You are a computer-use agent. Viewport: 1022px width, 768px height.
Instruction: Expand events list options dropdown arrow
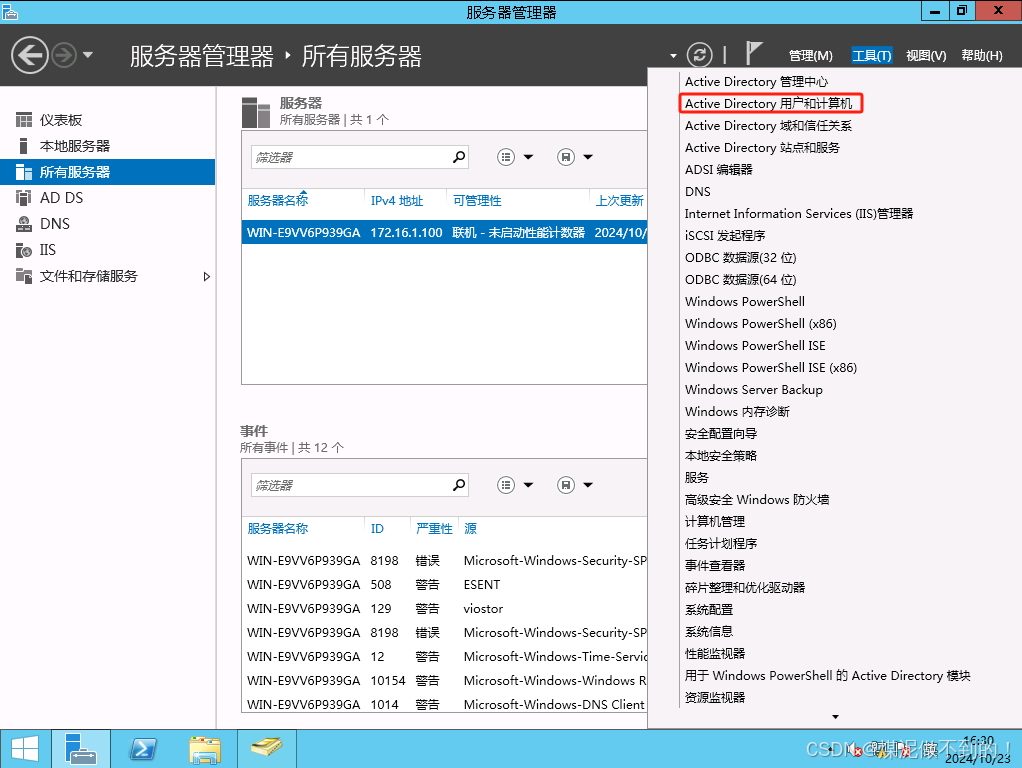[529, 485]
